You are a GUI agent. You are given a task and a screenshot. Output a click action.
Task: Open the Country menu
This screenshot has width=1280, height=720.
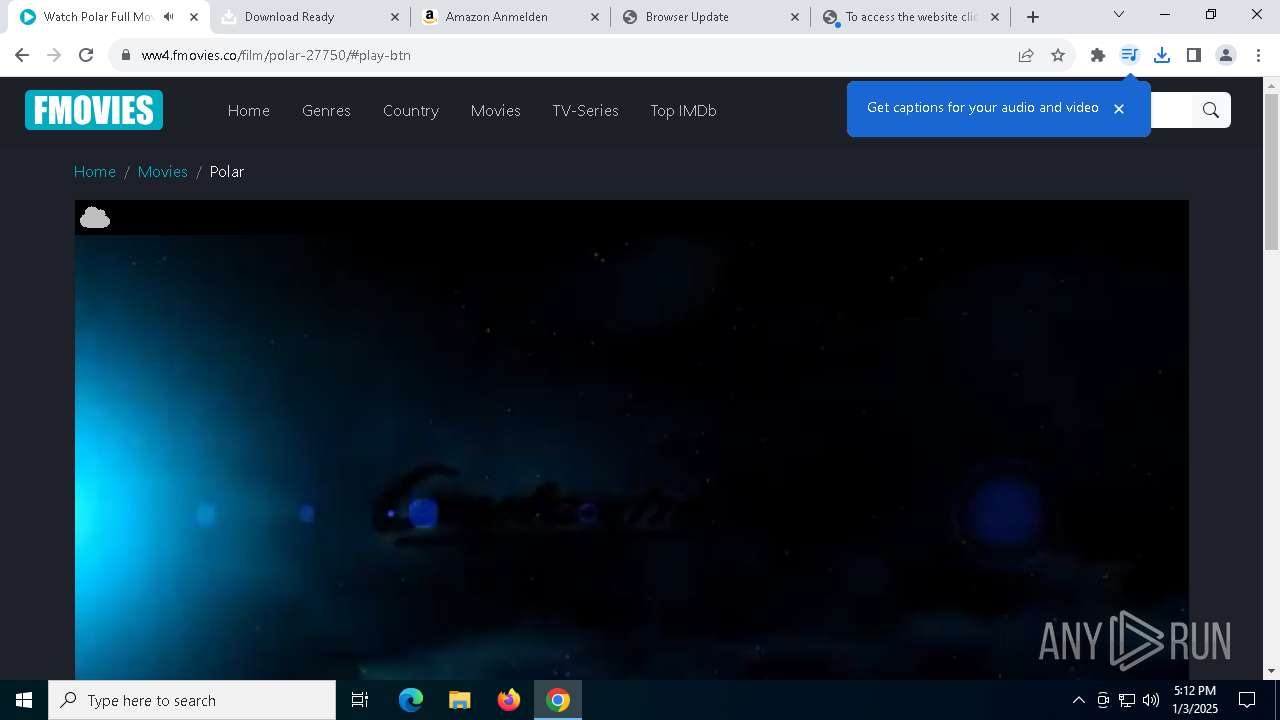(411, 110)
